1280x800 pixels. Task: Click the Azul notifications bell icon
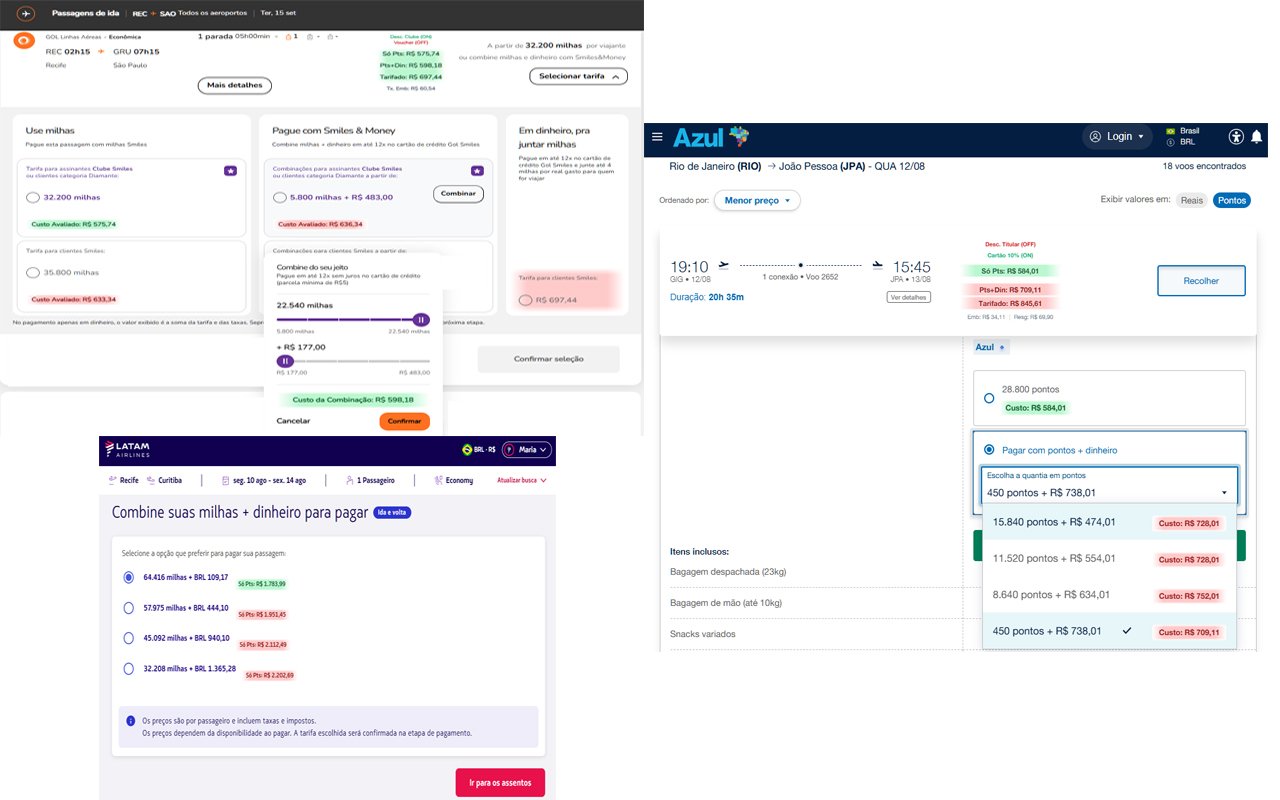pyautogui.click(x=1257, y=137)
